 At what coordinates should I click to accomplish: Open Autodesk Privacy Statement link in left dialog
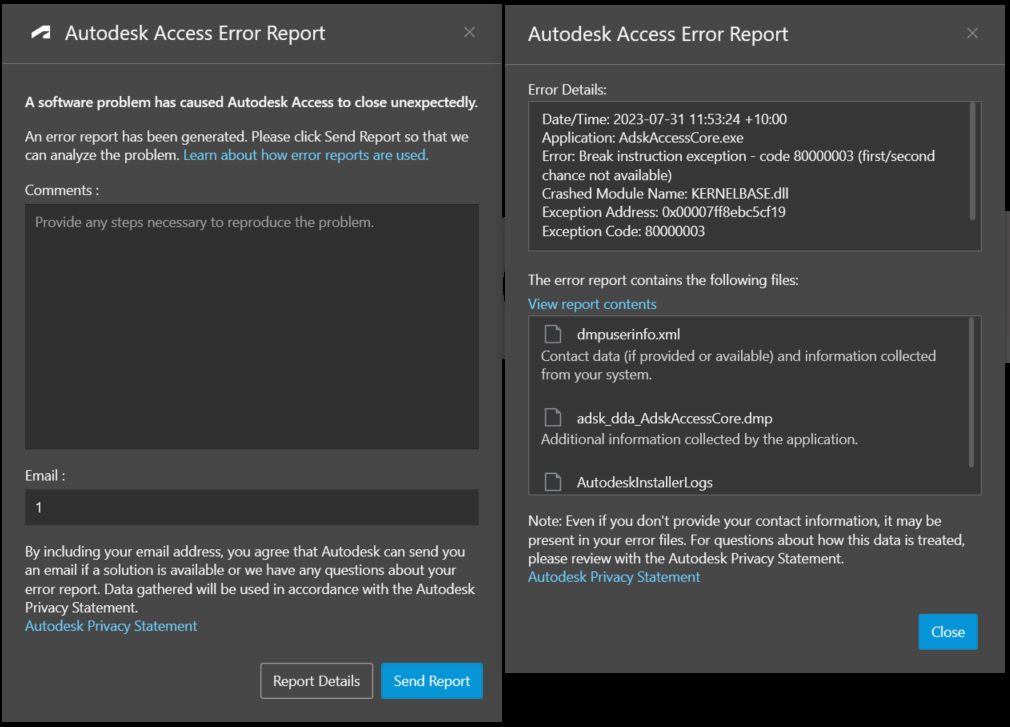[x=111, y=626]
